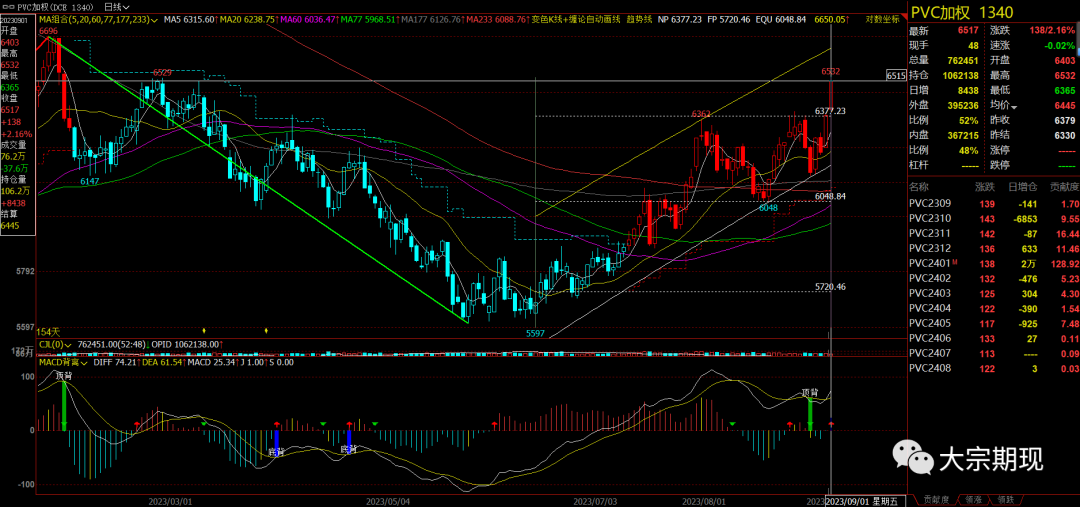Click the 6696 high price label
This screenshot has width=1080, height=507.
coord(48,32)
